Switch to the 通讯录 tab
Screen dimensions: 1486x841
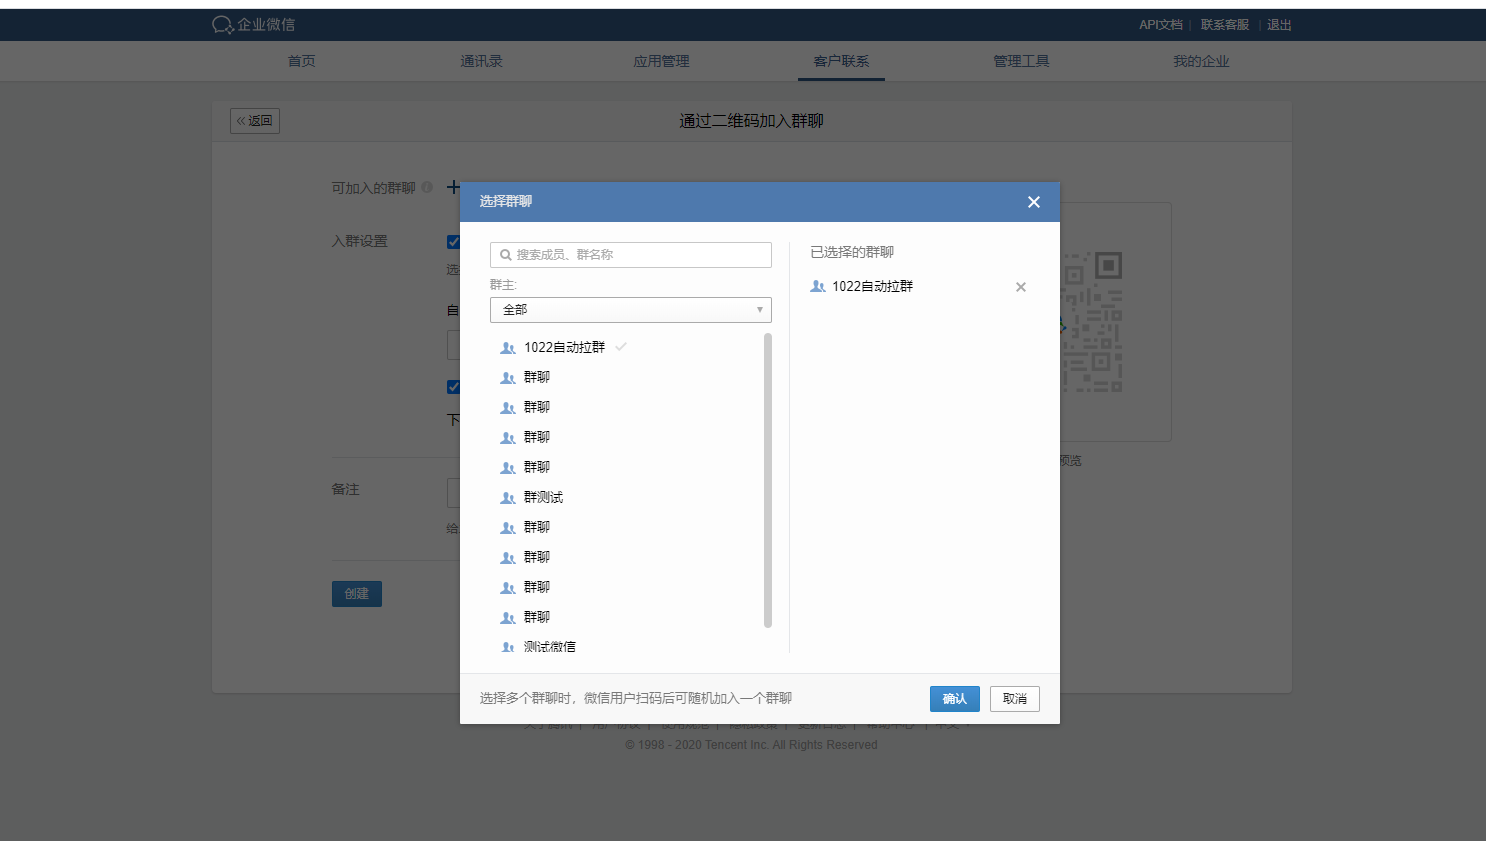[481, 61]
